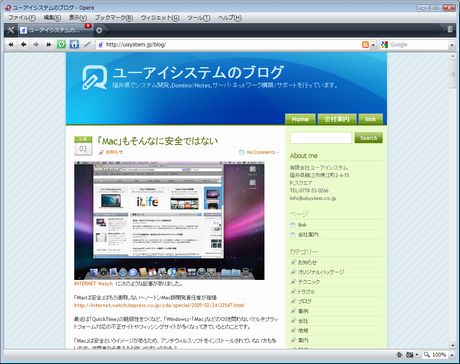
Task: Open the ウィジェット(G) menu
Action: [160, 18]
